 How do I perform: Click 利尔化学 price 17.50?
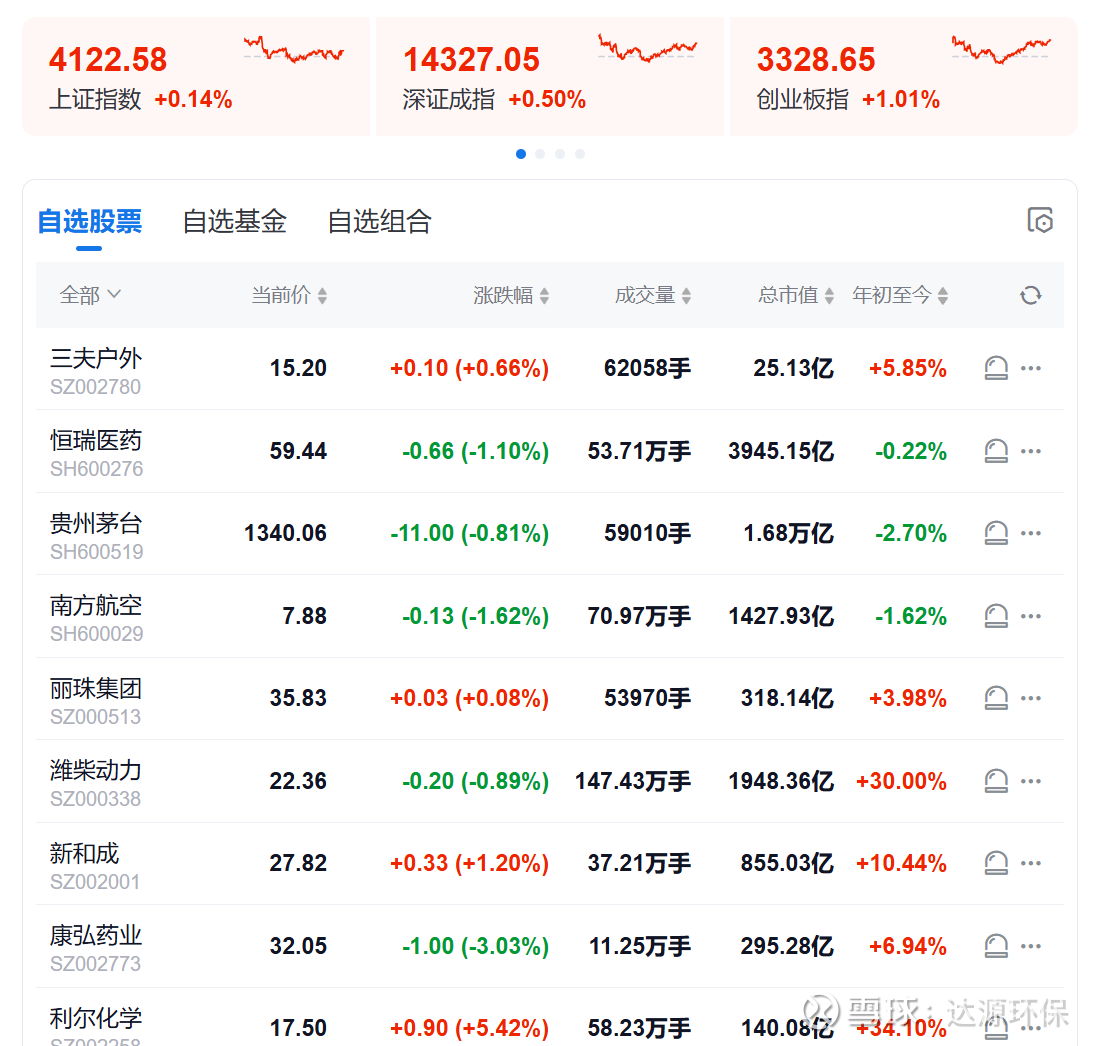[298, 1028]
